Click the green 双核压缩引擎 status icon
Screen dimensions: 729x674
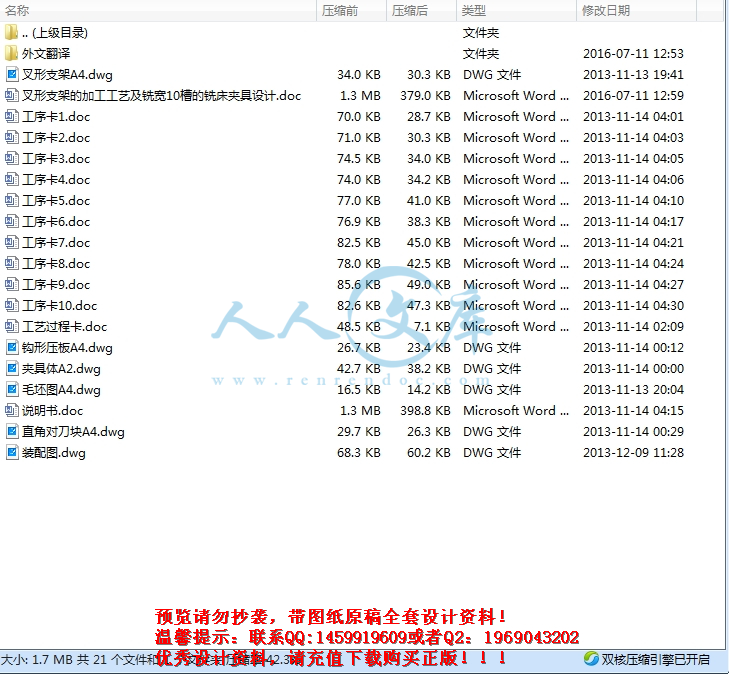click(x=591, y=659)
